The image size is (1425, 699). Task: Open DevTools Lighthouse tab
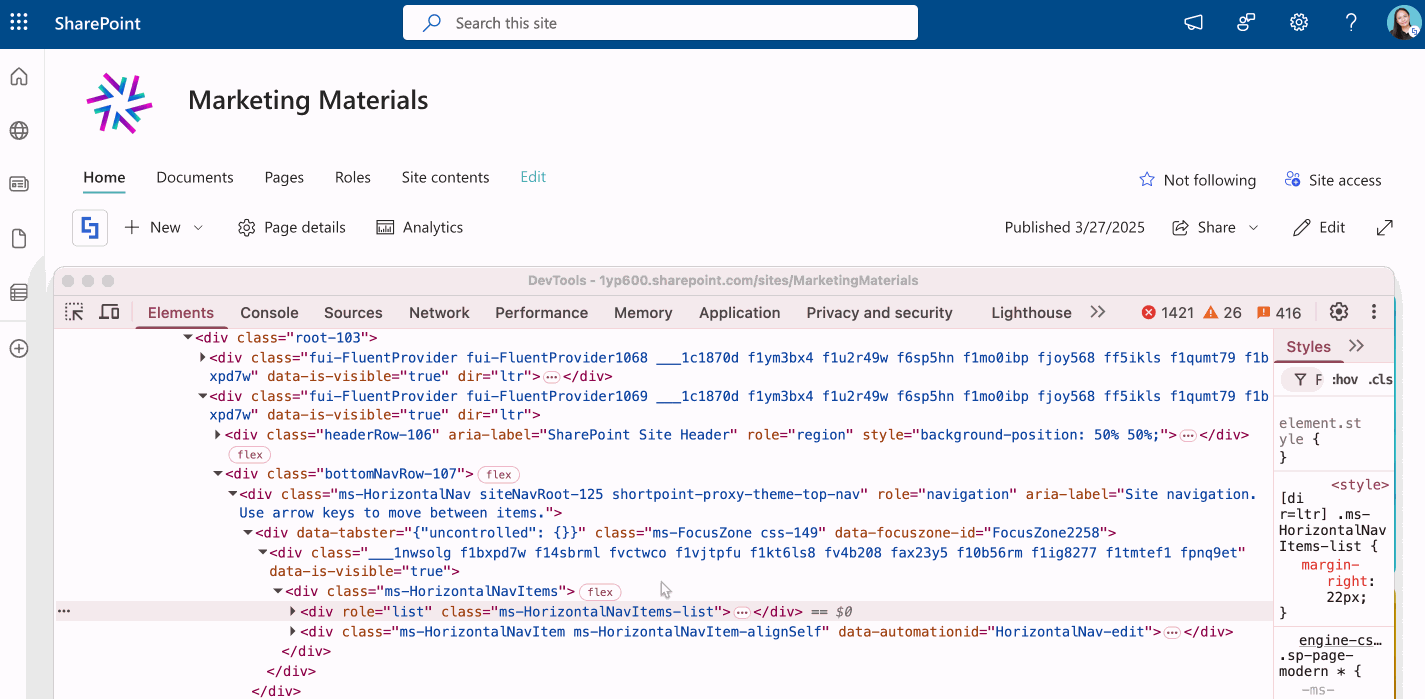(1031, 313)
